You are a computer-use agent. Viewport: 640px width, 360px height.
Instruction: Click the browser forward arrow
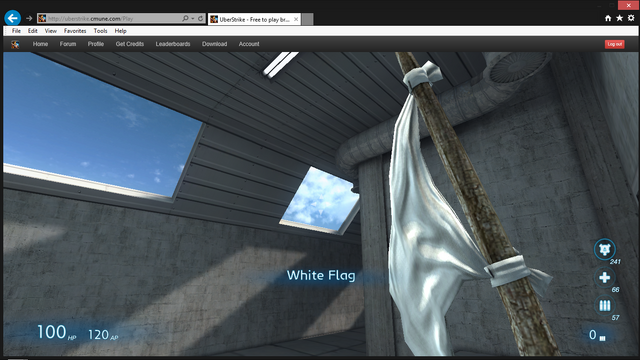click(29, 18)
